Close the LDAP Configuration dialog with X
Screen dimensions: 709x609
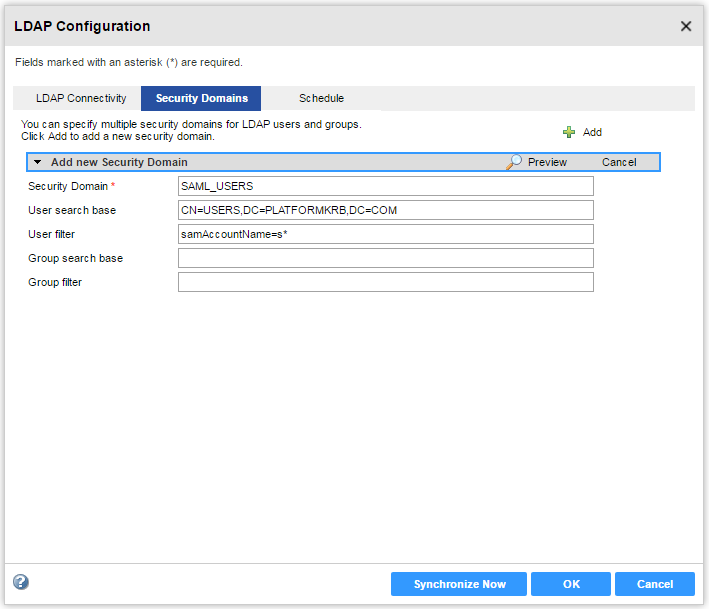click(x=686, y=26)
